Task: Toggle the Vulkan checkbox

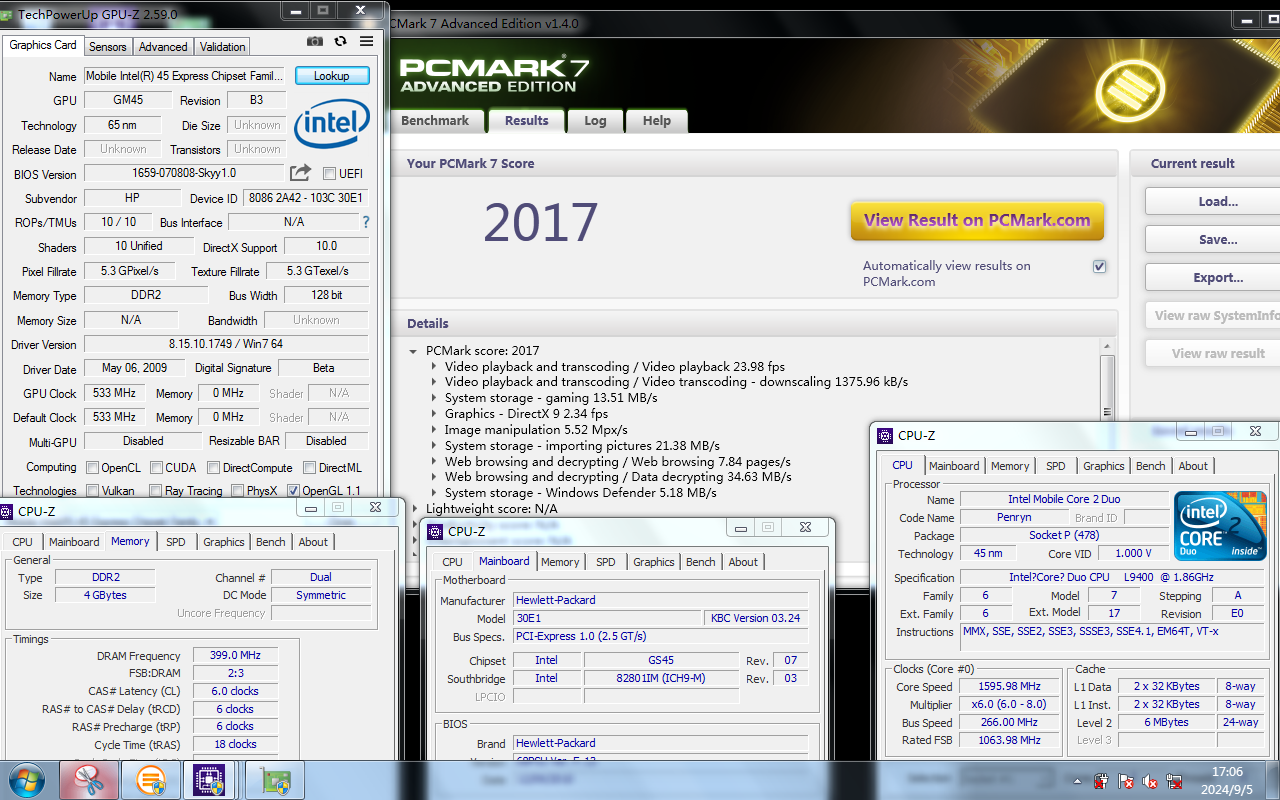Action: [x=92, y=491]
